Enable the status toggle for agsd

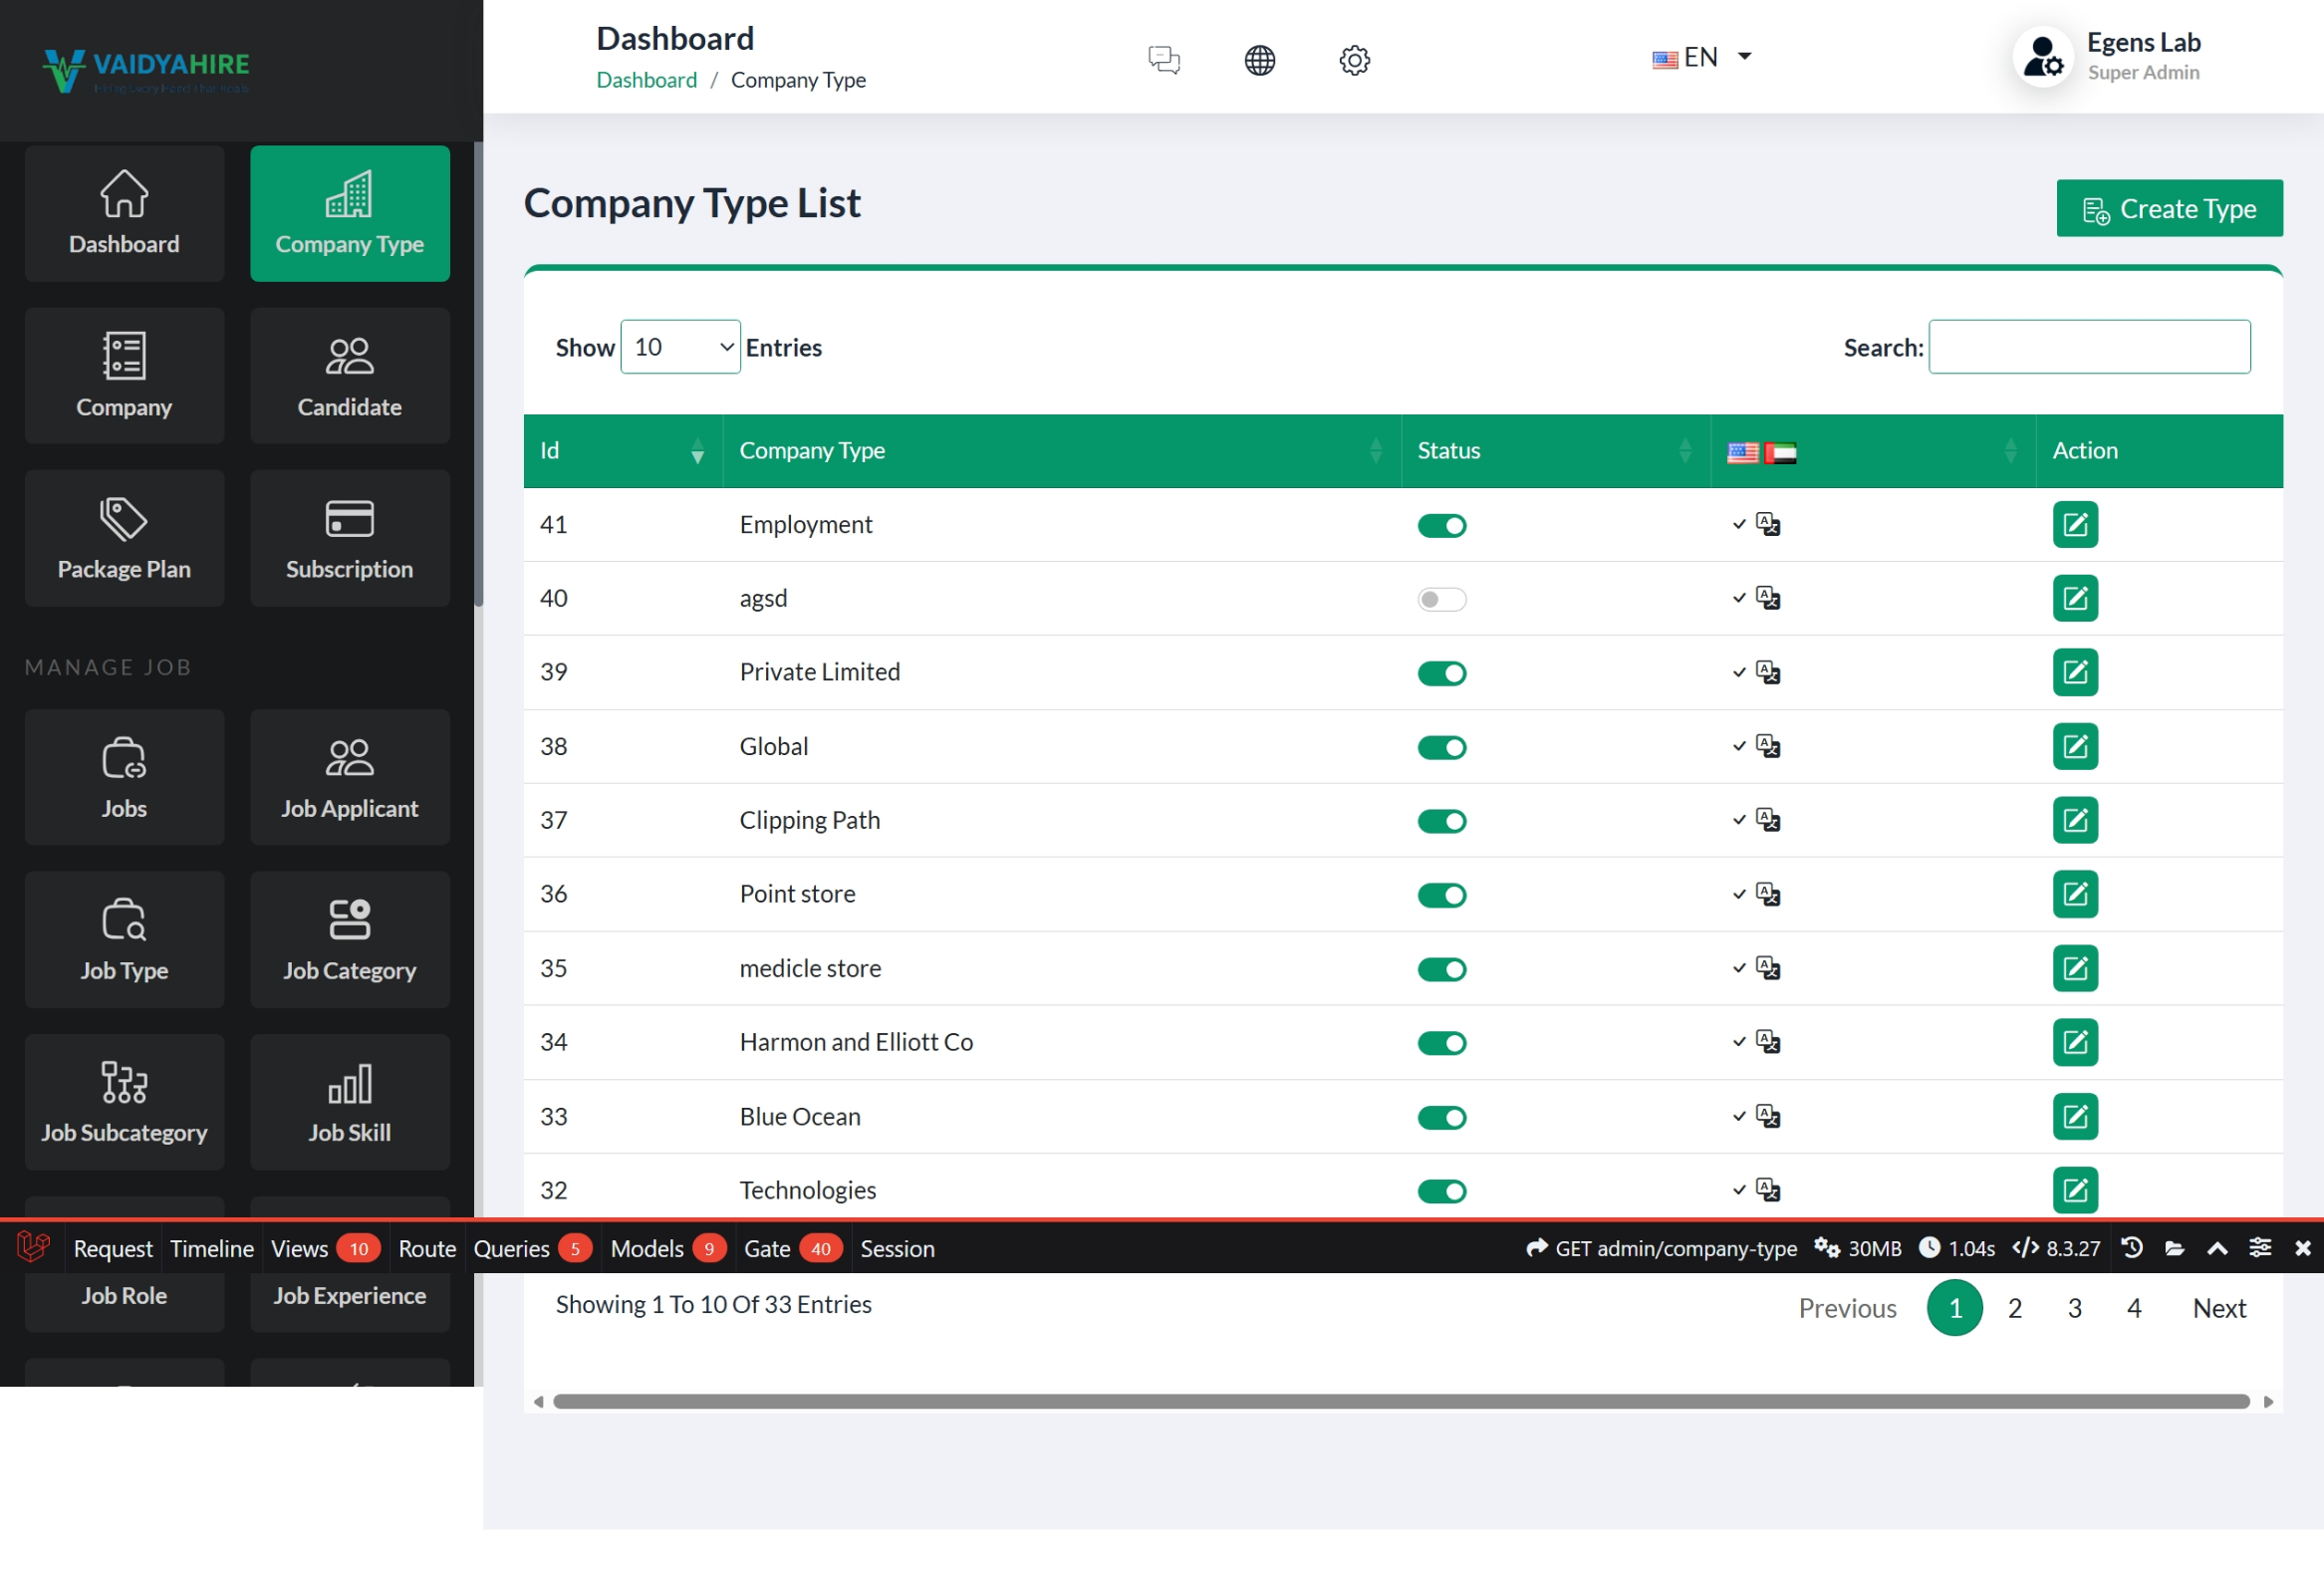point(1441,599)
